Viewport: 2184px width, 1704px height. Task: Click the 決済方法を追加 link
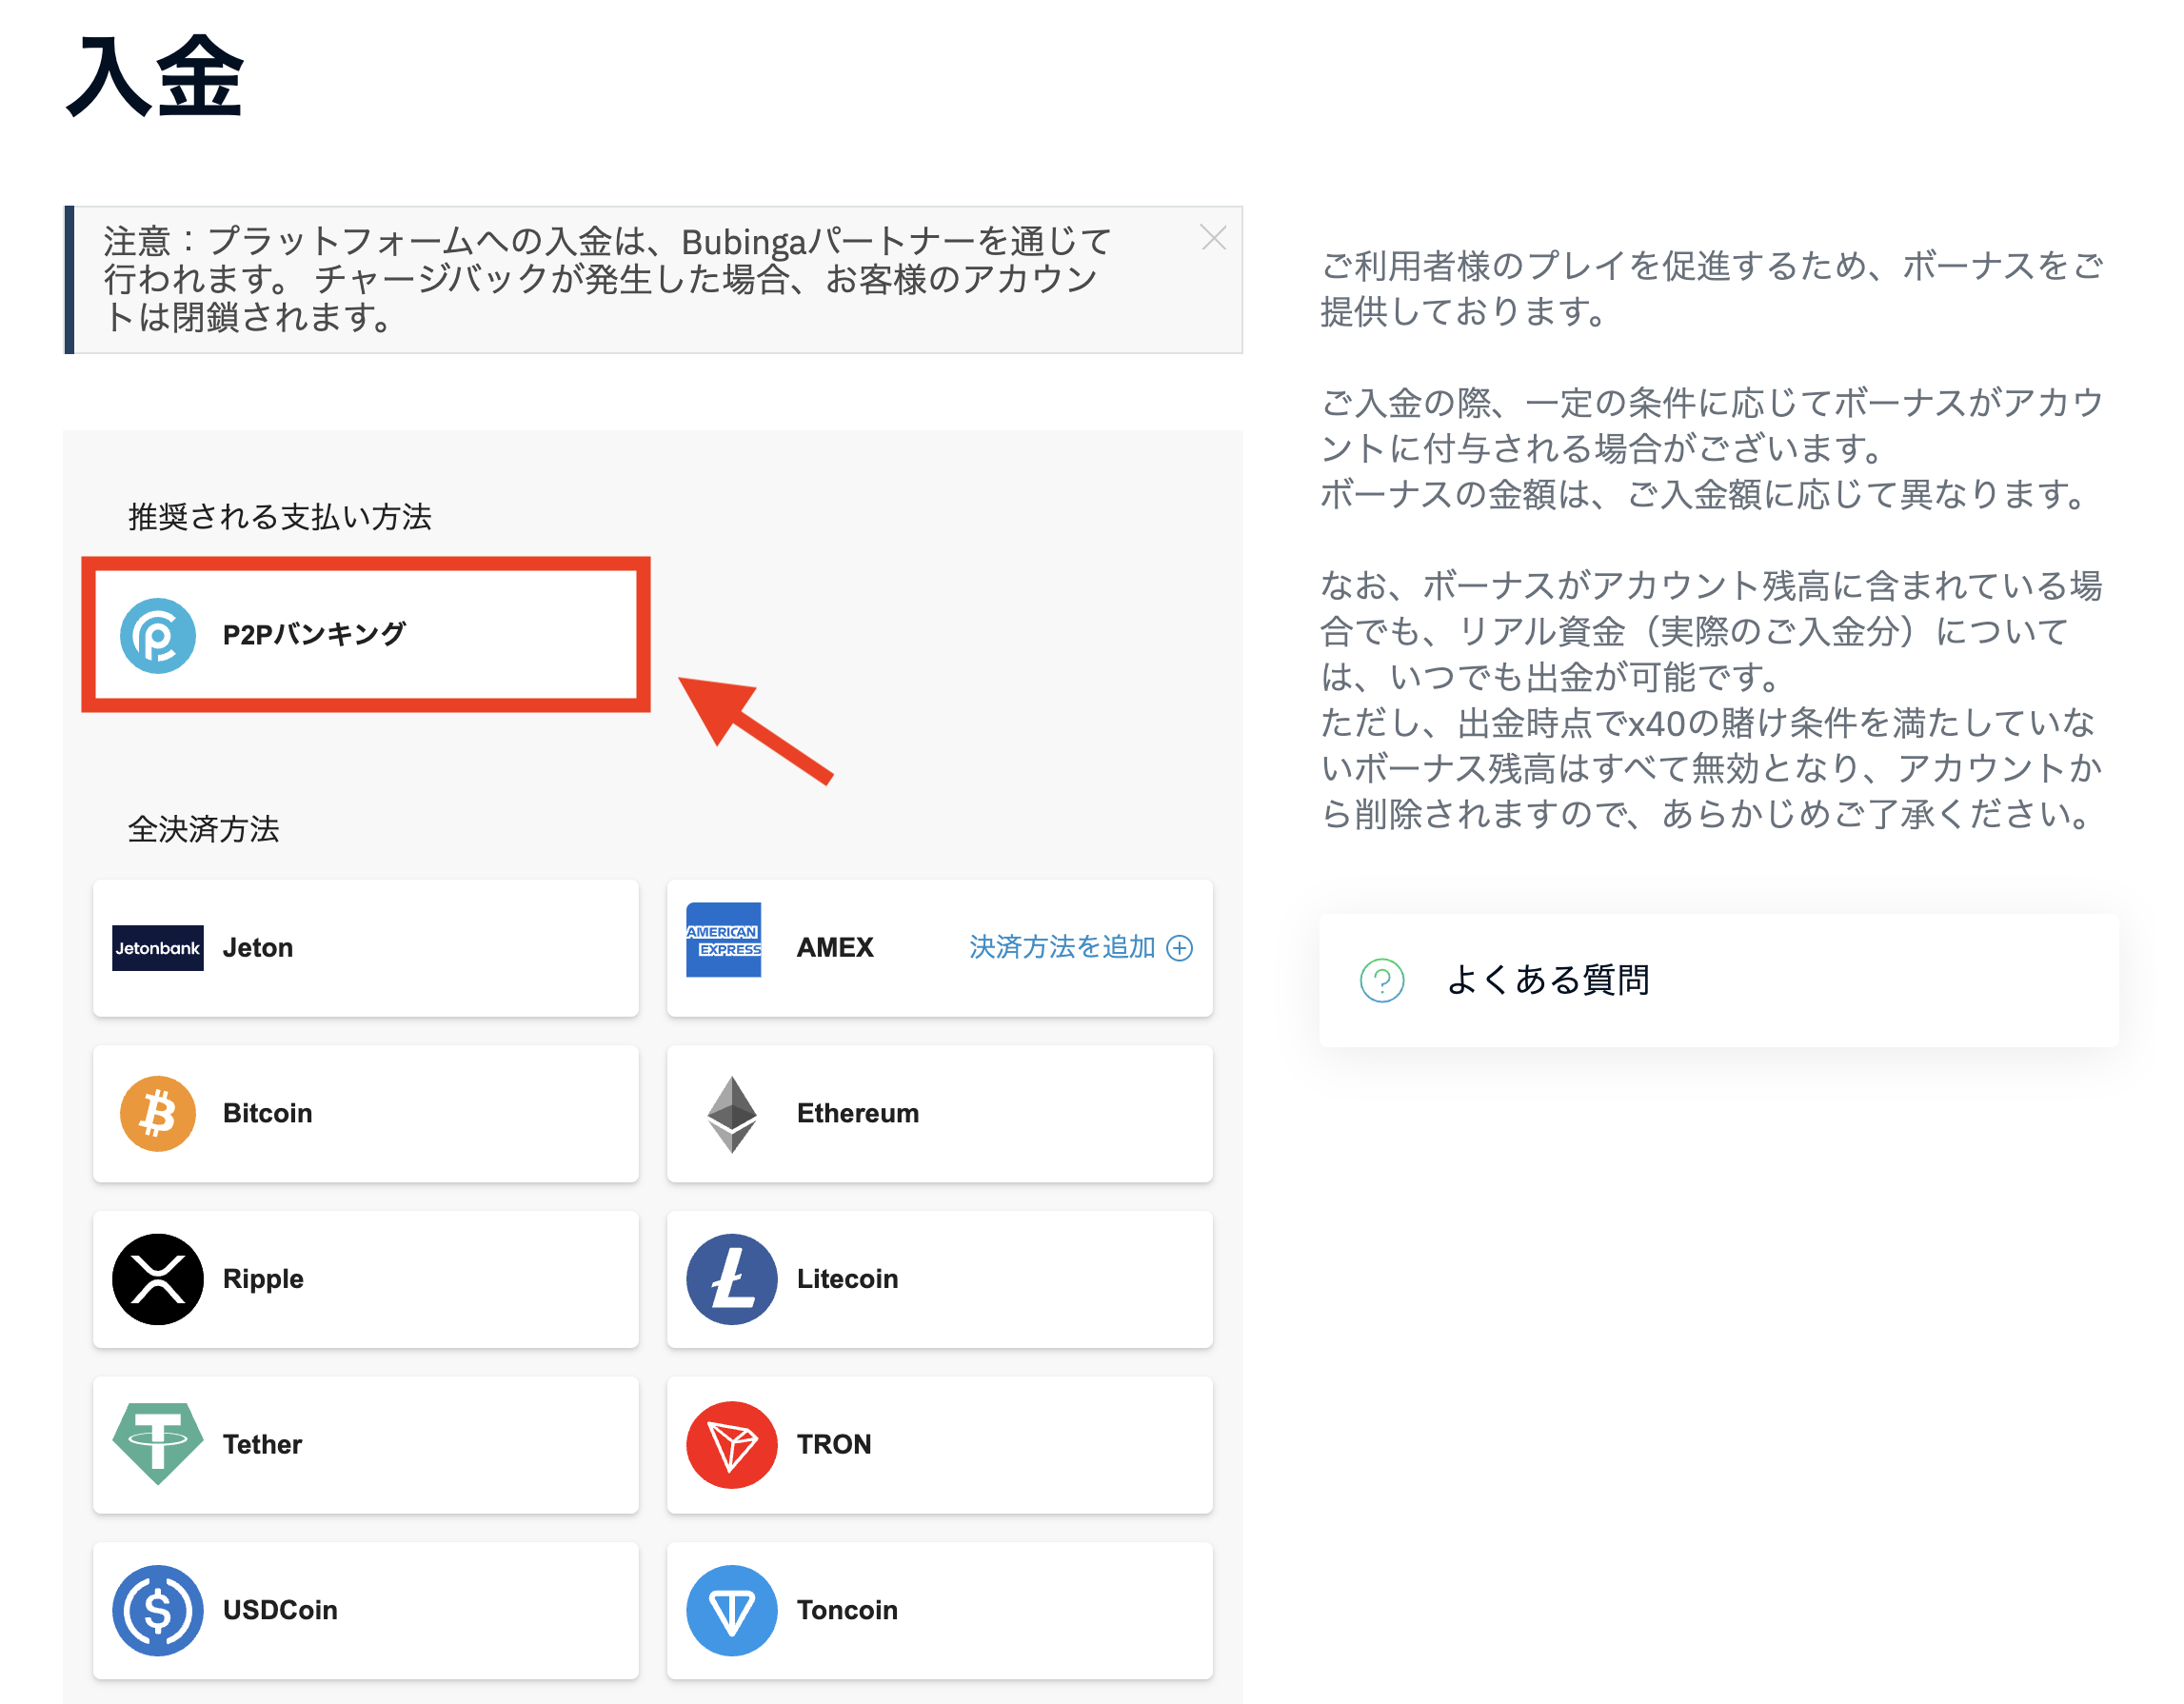click(x=1061, y=947)
